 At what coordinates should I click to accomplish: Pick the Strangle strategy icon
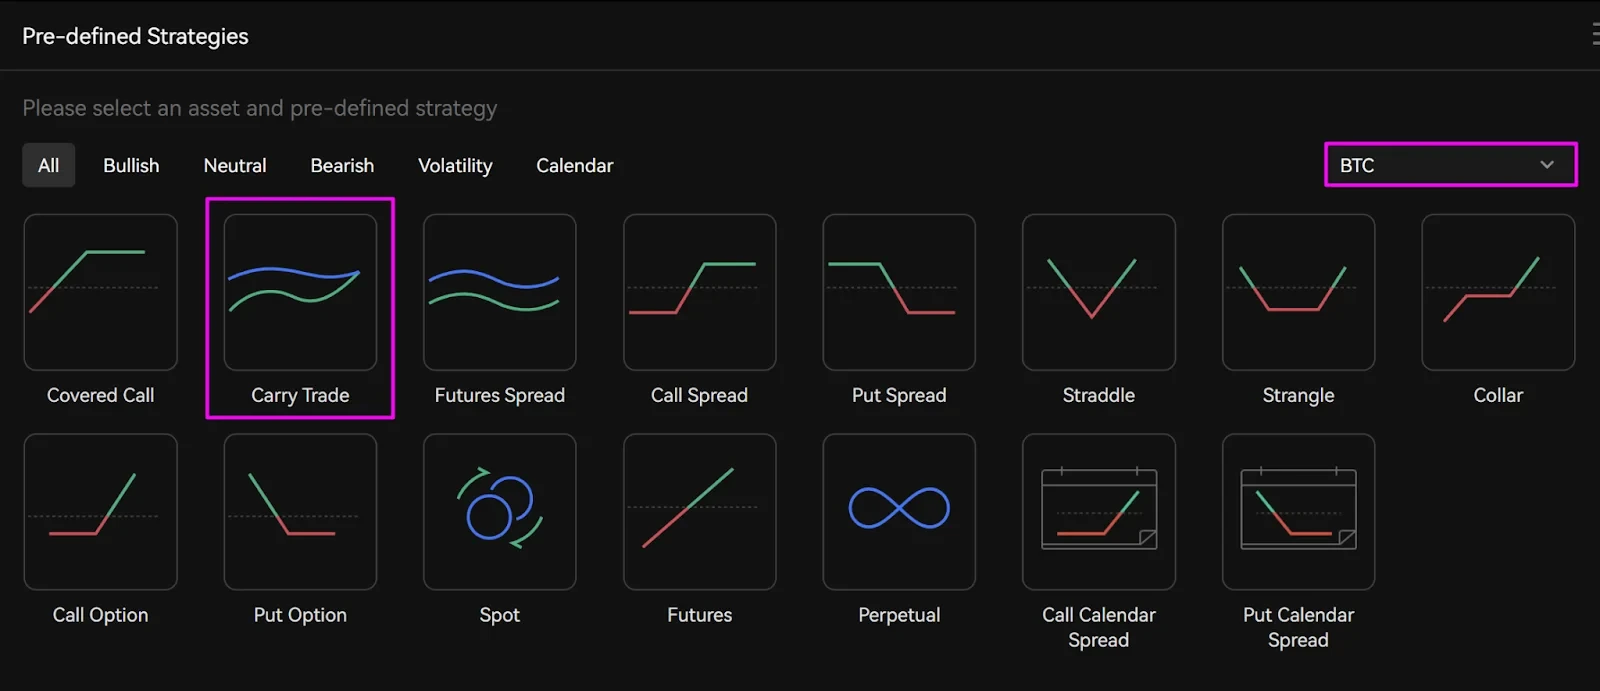[1298, 292]
